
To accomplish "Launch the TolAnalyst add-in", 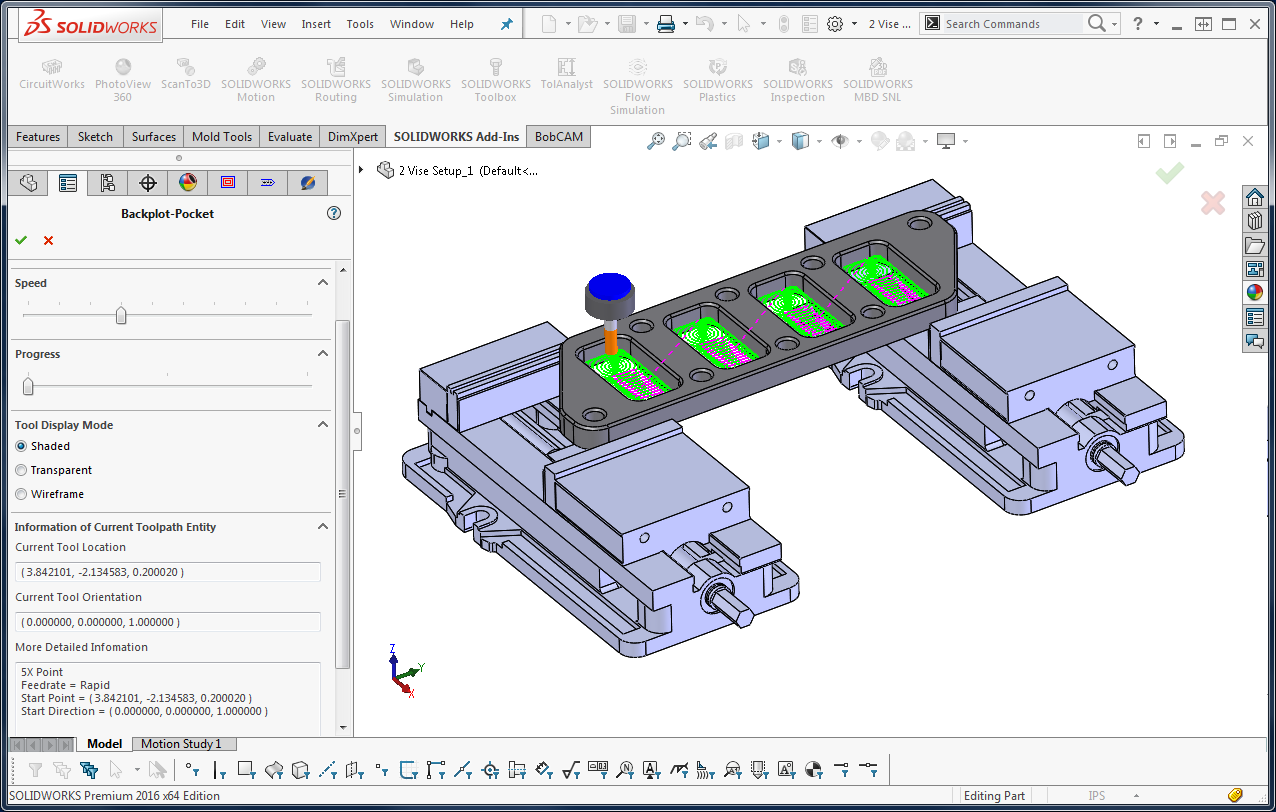I will pos(567,76).
